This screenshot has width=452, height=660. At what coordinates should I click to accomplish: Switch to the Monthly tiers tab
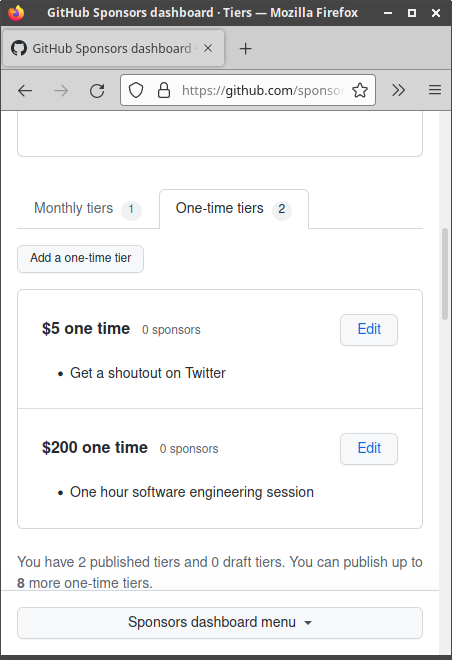point(88,209)
